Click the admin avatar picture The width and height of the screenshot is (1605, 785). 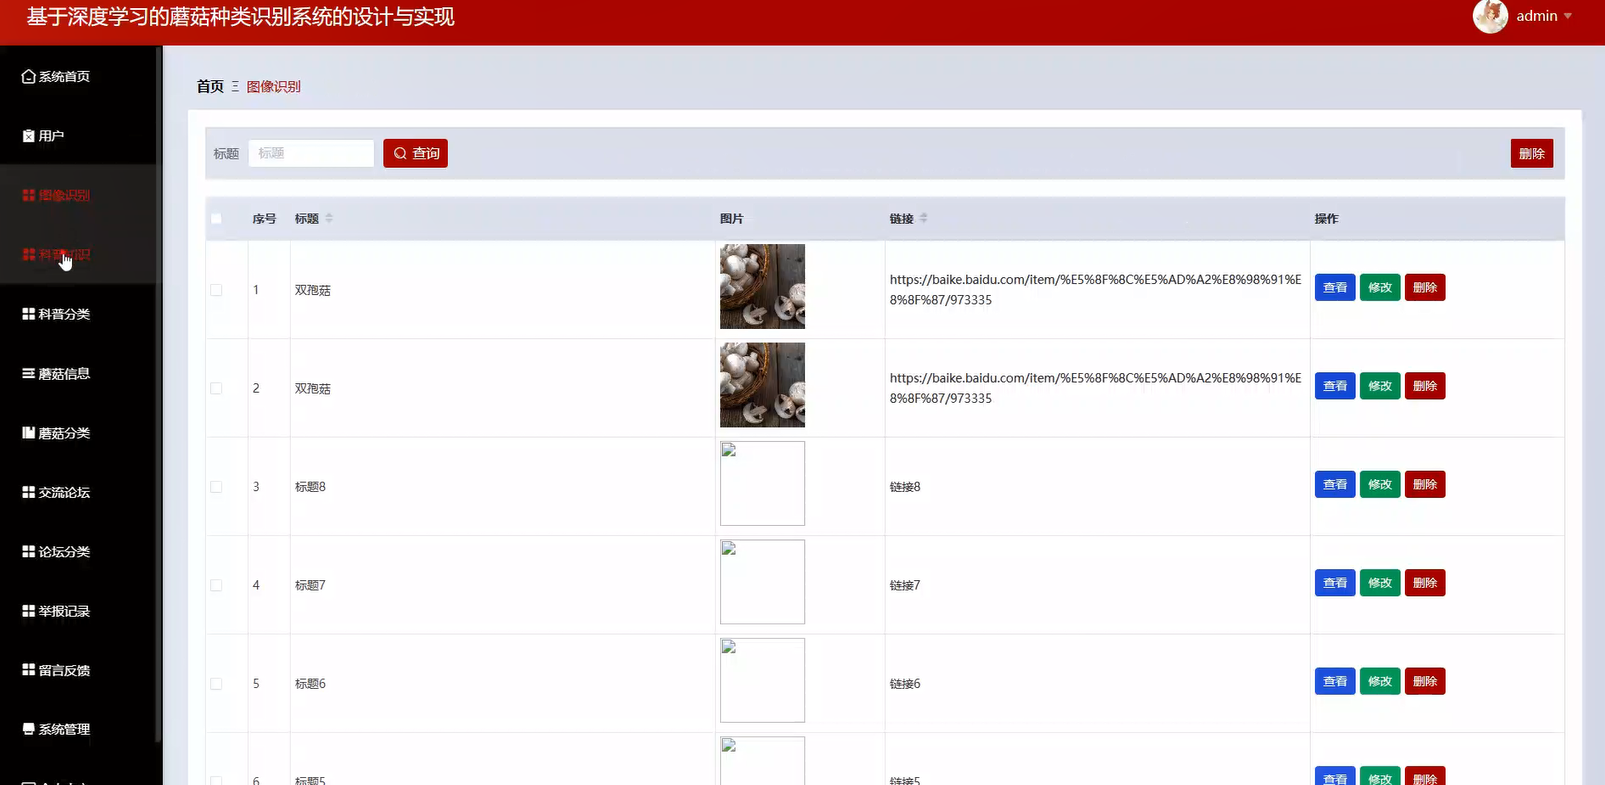coord(1490,16)
